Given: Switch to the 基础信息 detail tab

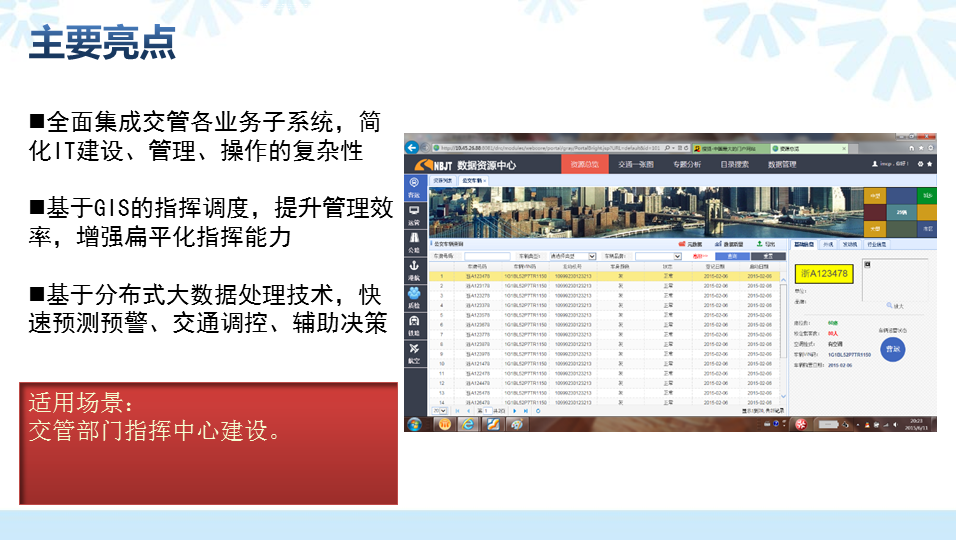Looking at the screenshot, I should tap(804, 244).
